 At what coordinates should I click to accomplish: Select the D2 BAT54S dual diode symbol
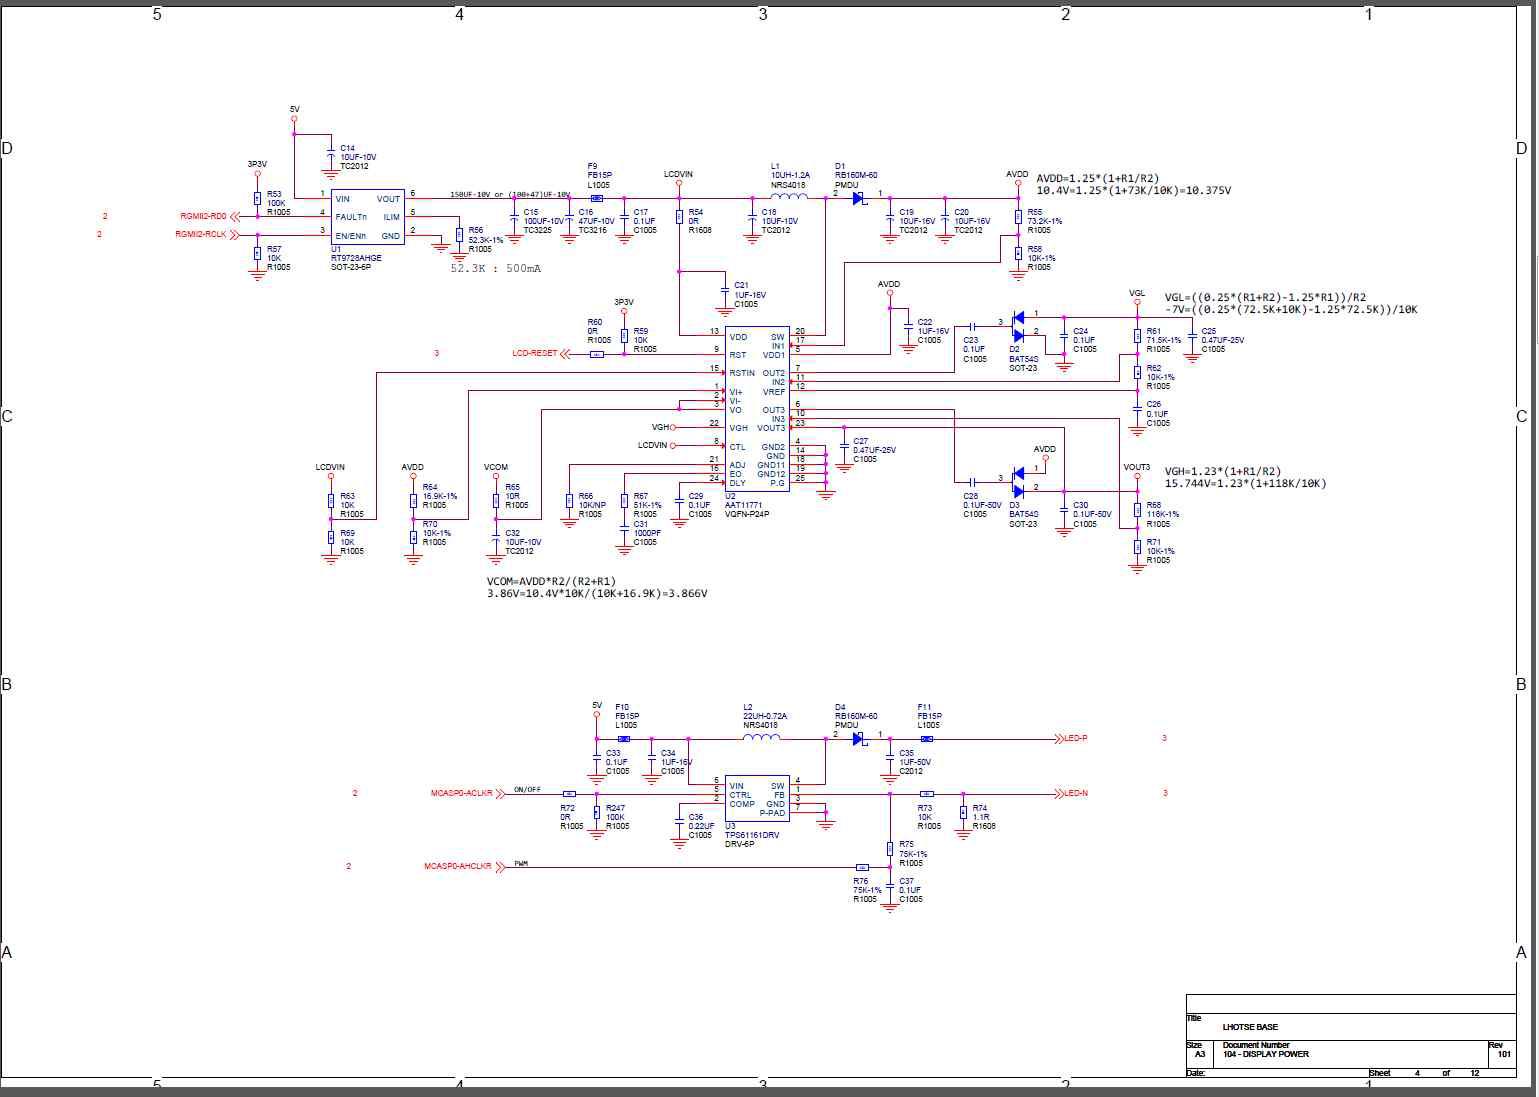click(1019, 327)
